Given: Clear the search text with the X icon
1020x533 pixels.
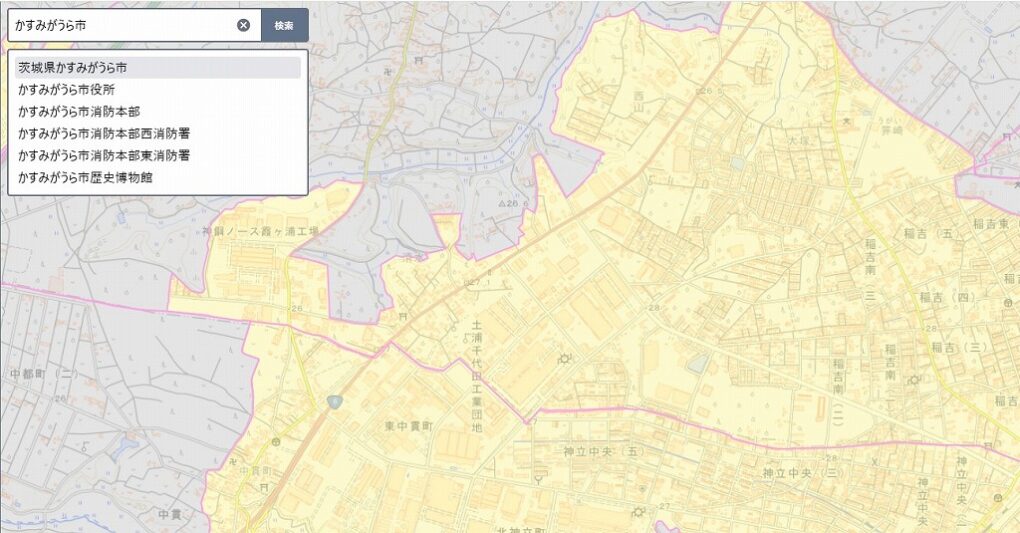Looking at the screenshot, I should [x=243, y=25].
